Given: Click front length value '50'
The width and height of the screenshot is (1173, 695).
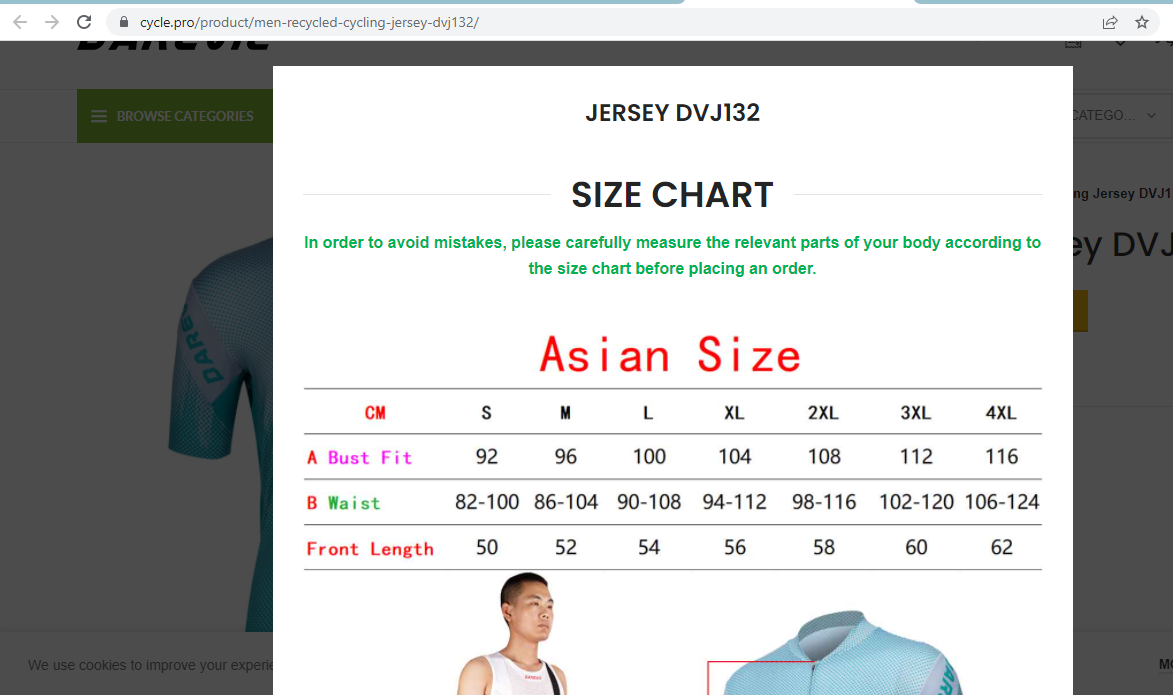Looking at the screenshot, I should pos(486,548).
